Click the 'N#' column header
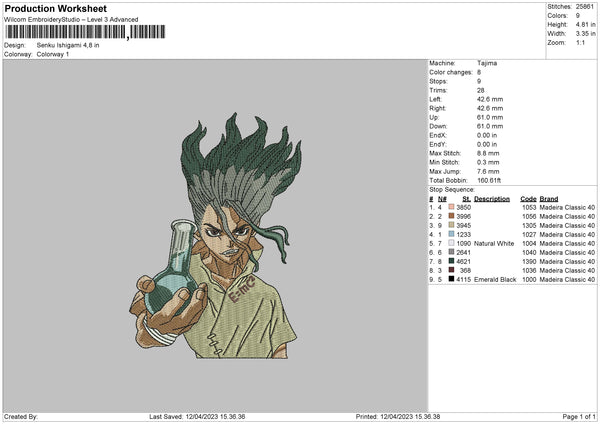This screenshot has width=600, height=424. [442, 199]
